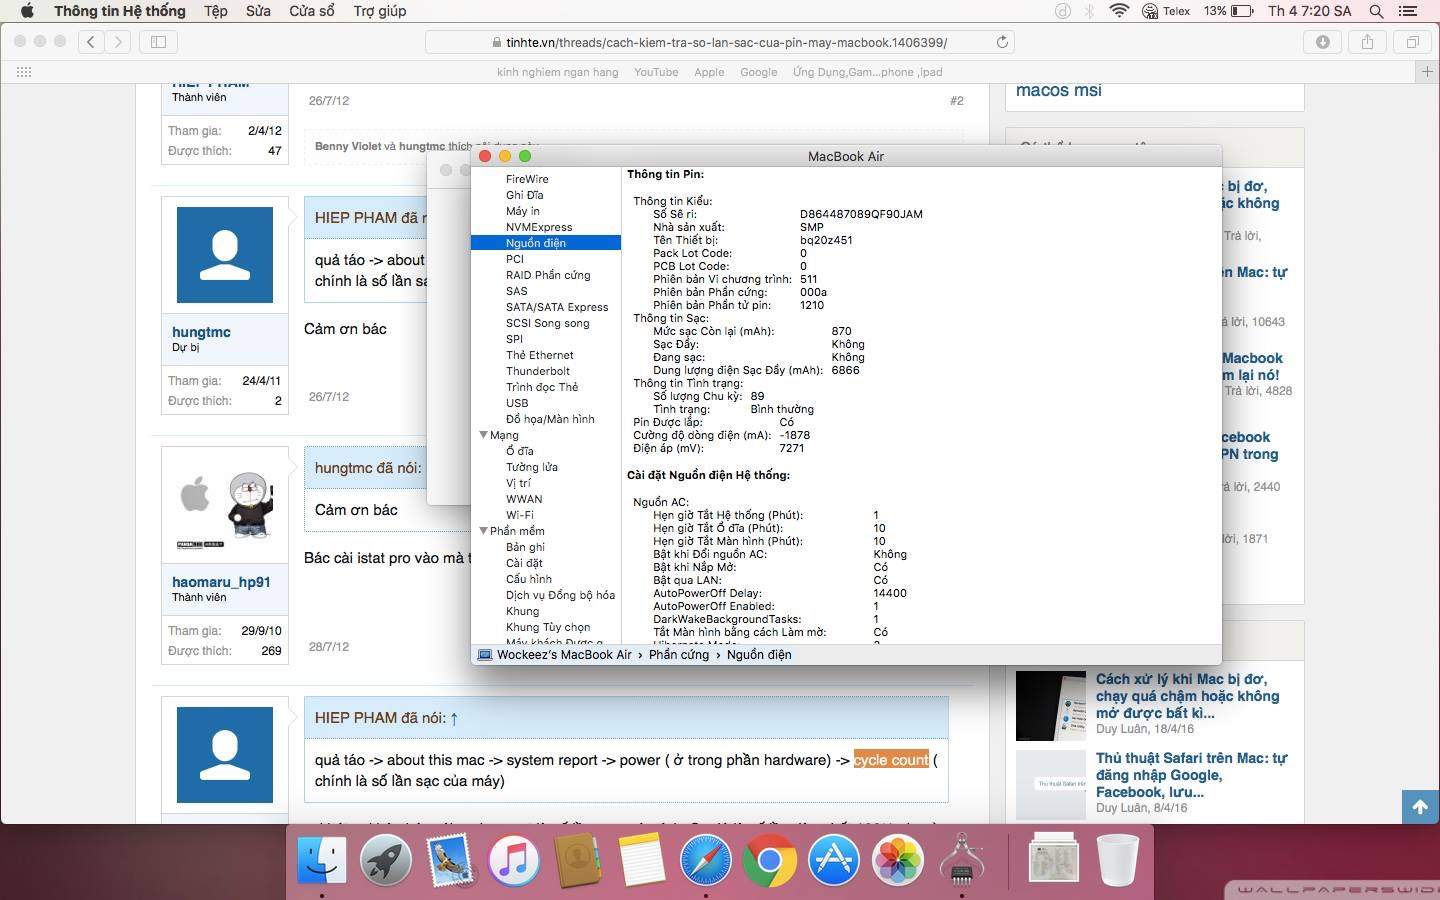Click Bluetooth menu bar icon
The height and width of the screenshot is (900, 1440).
point(1090,11)
